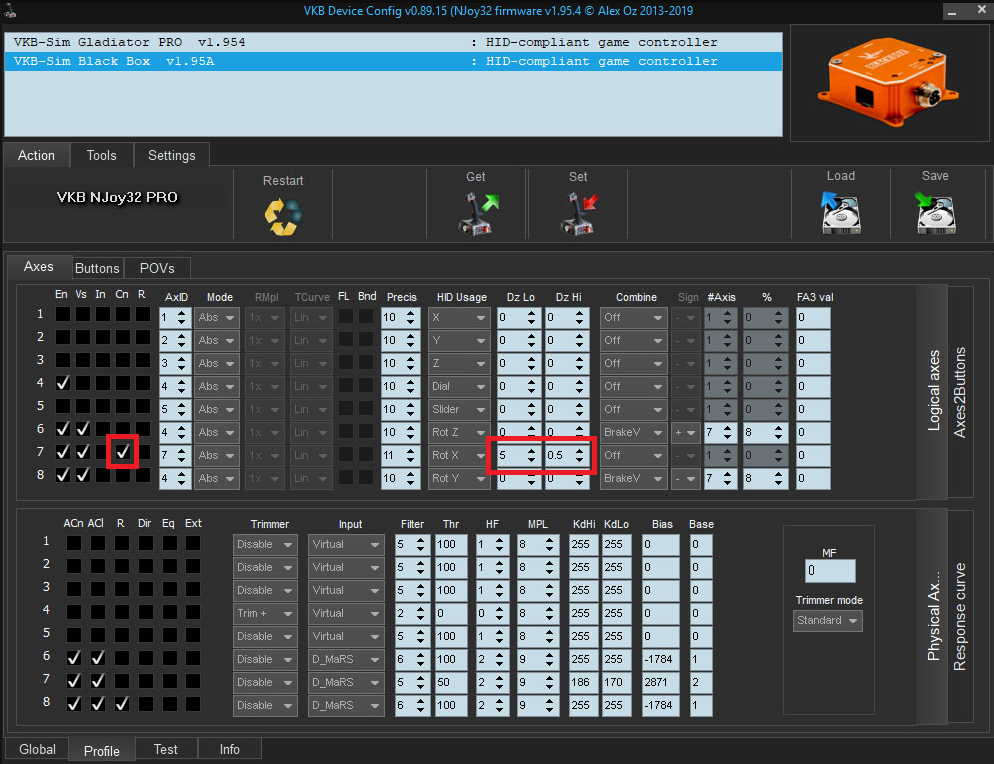Select the Profile bottom tab
The width and height of the screenshot is (994, 764).
(101, 751)
